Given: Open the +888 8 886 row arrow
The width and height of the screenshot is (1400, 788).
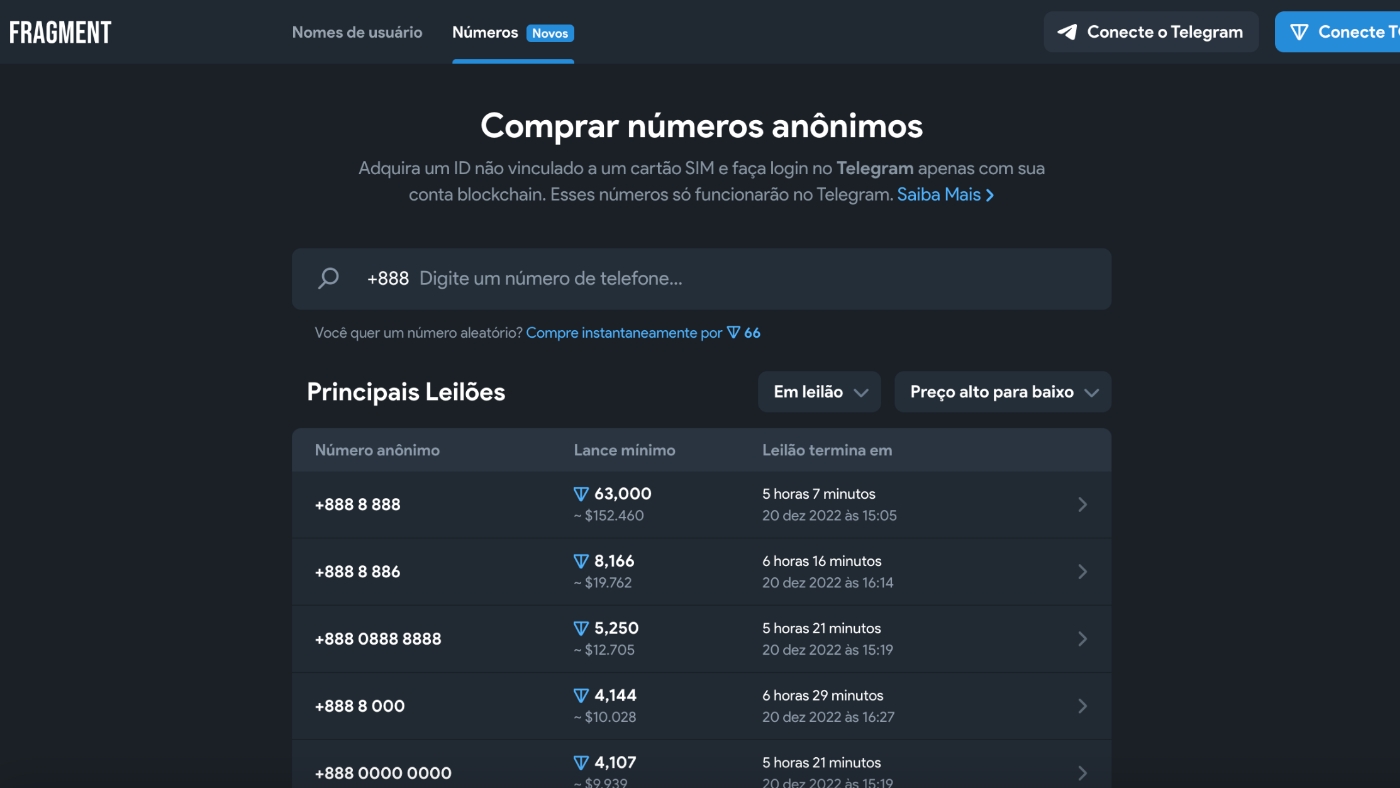Looking at the screenshot, I should pyautogui.click(x=1082, y=572).
